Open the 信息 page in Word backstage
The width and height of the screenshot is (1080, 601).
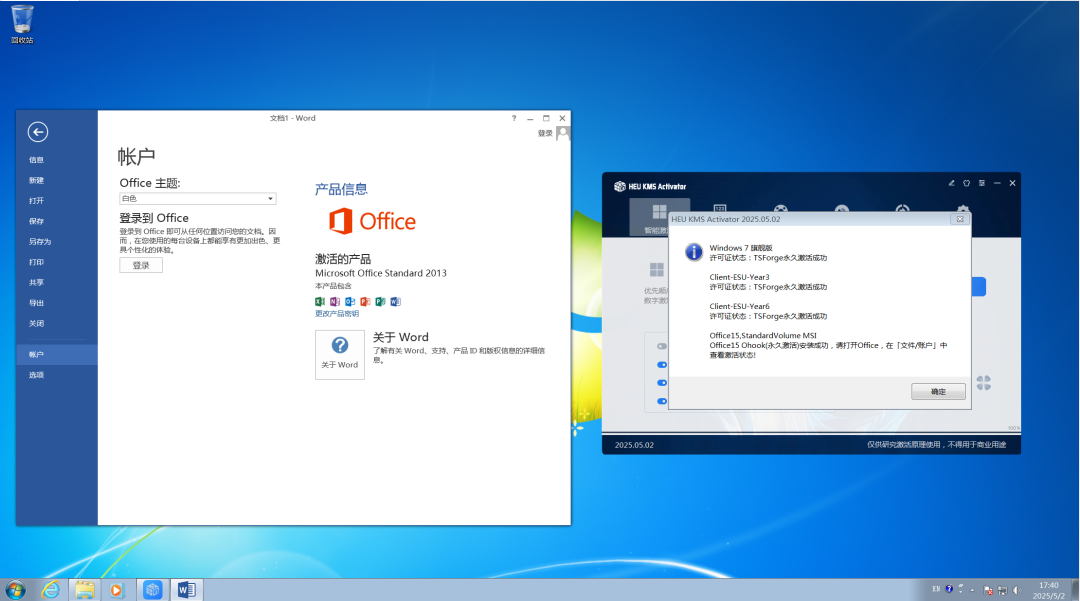[37, 160]
